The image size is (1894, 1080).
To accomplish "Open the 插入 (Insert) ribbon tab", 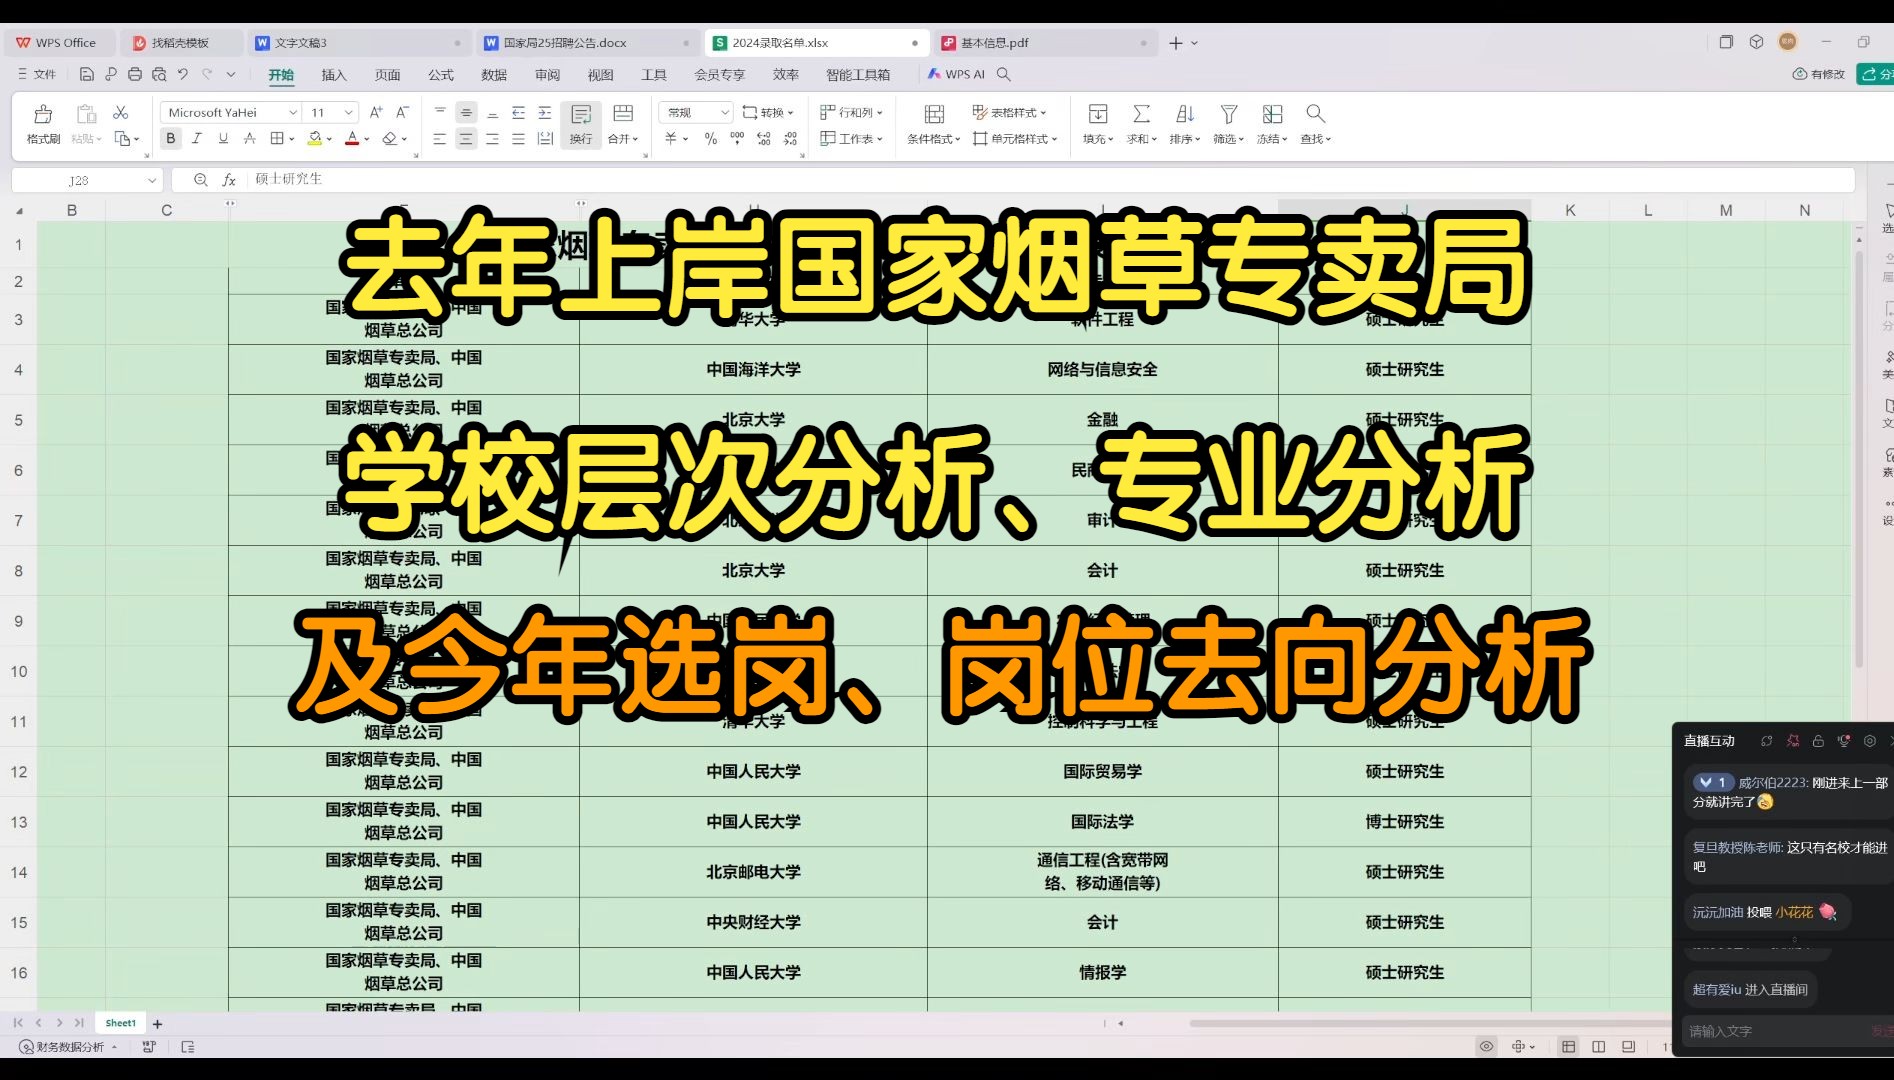I will pyautogui.click(x=334, y=75).
